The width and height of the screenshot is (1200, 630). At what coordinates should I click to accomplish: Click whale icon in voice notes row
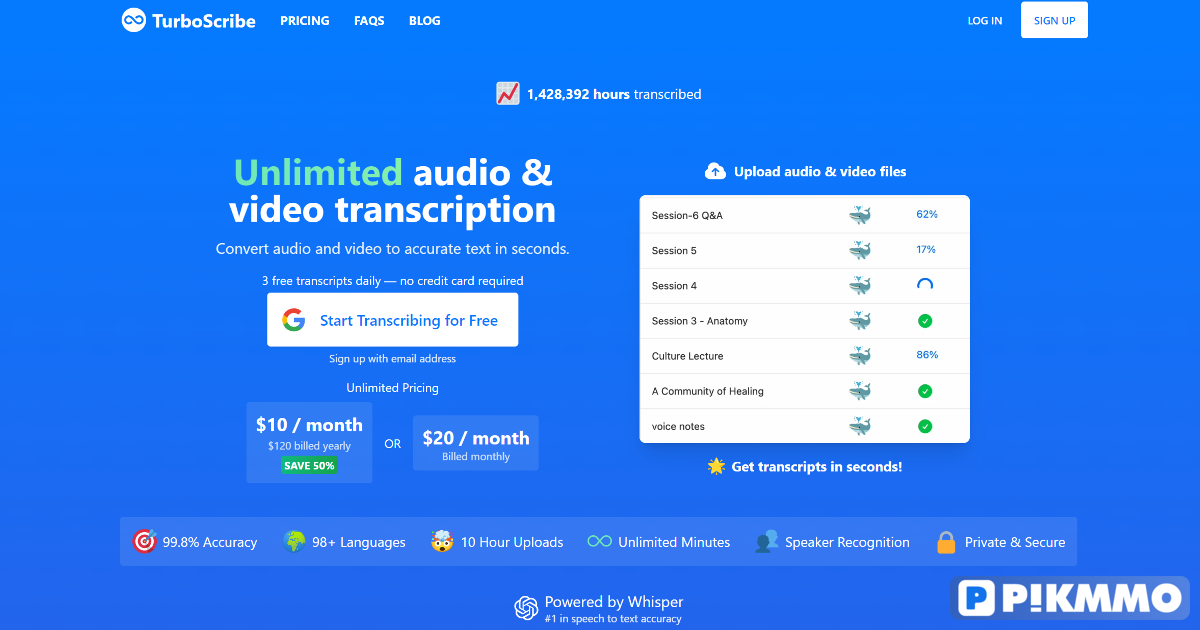860,426
